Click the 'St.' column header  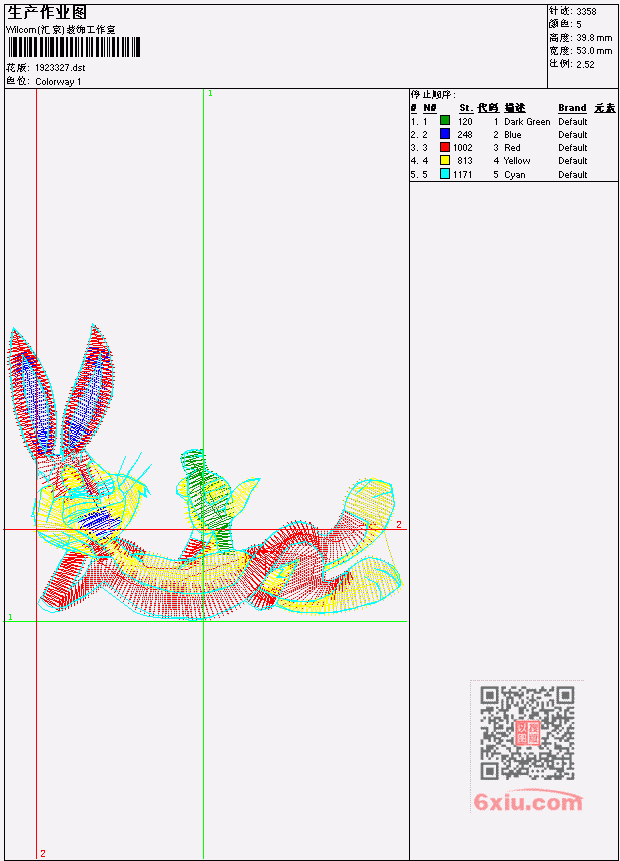pos(466,108)
